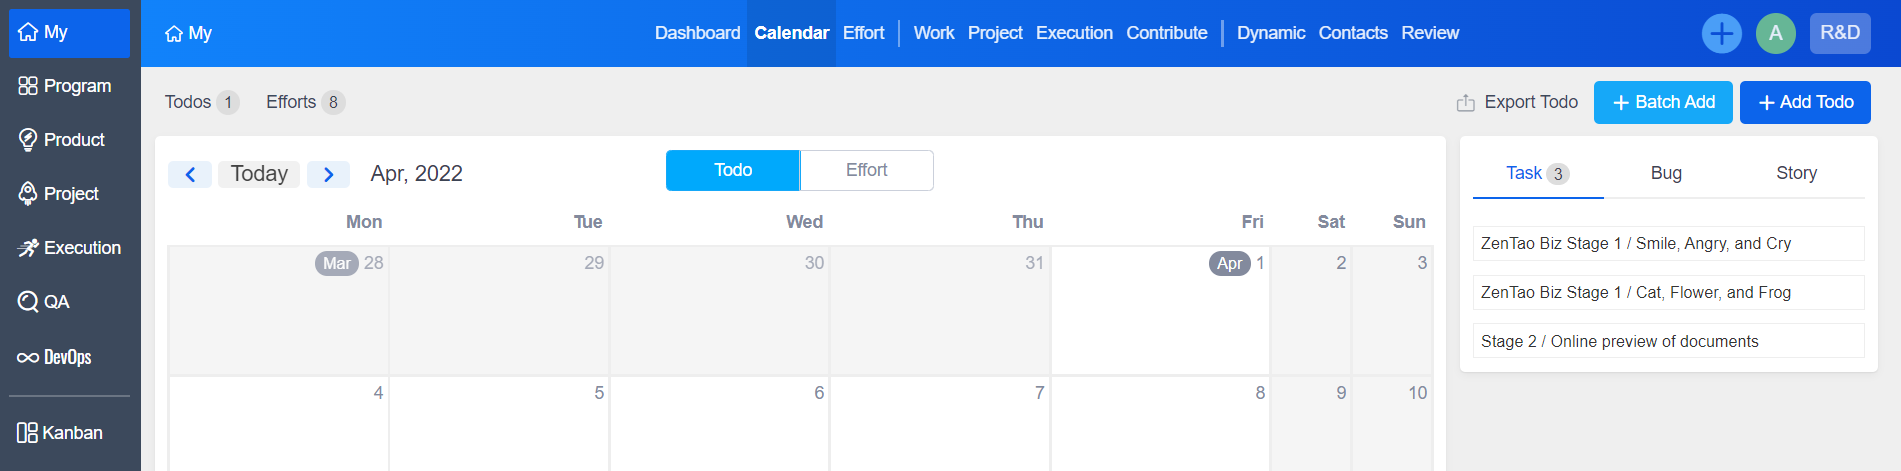Switch calendar view to Effort
1901x471 pixels.
[x=866, y=170]
